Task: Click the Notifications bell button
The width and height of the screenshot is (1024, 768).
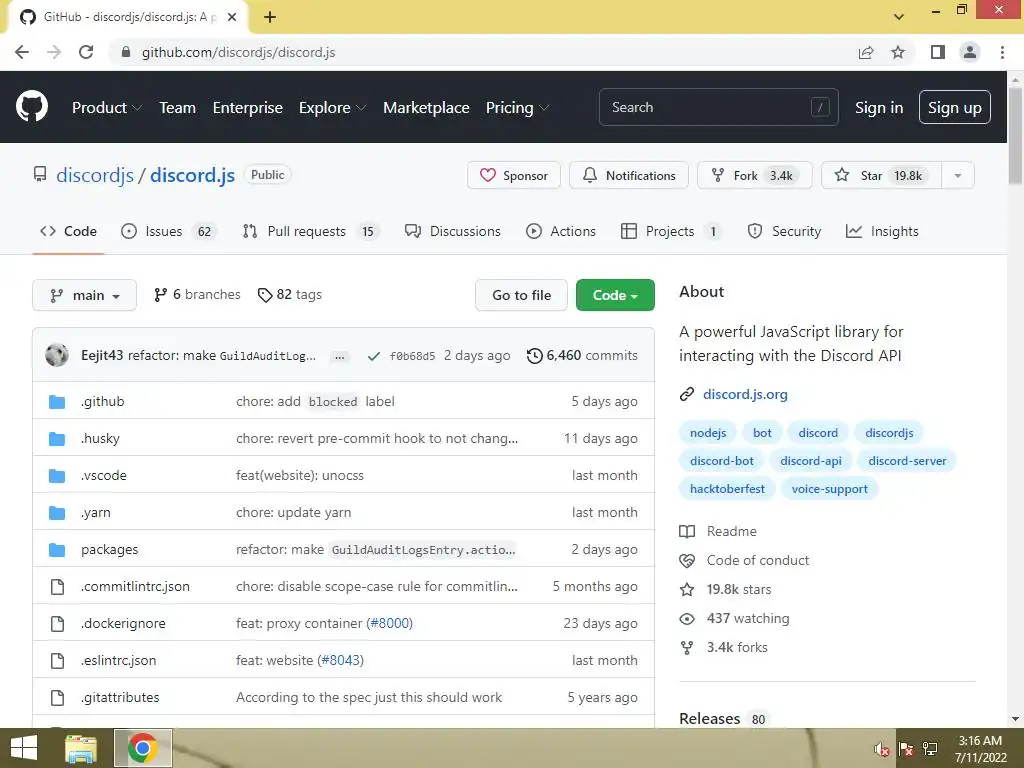Action: [628, 175]
